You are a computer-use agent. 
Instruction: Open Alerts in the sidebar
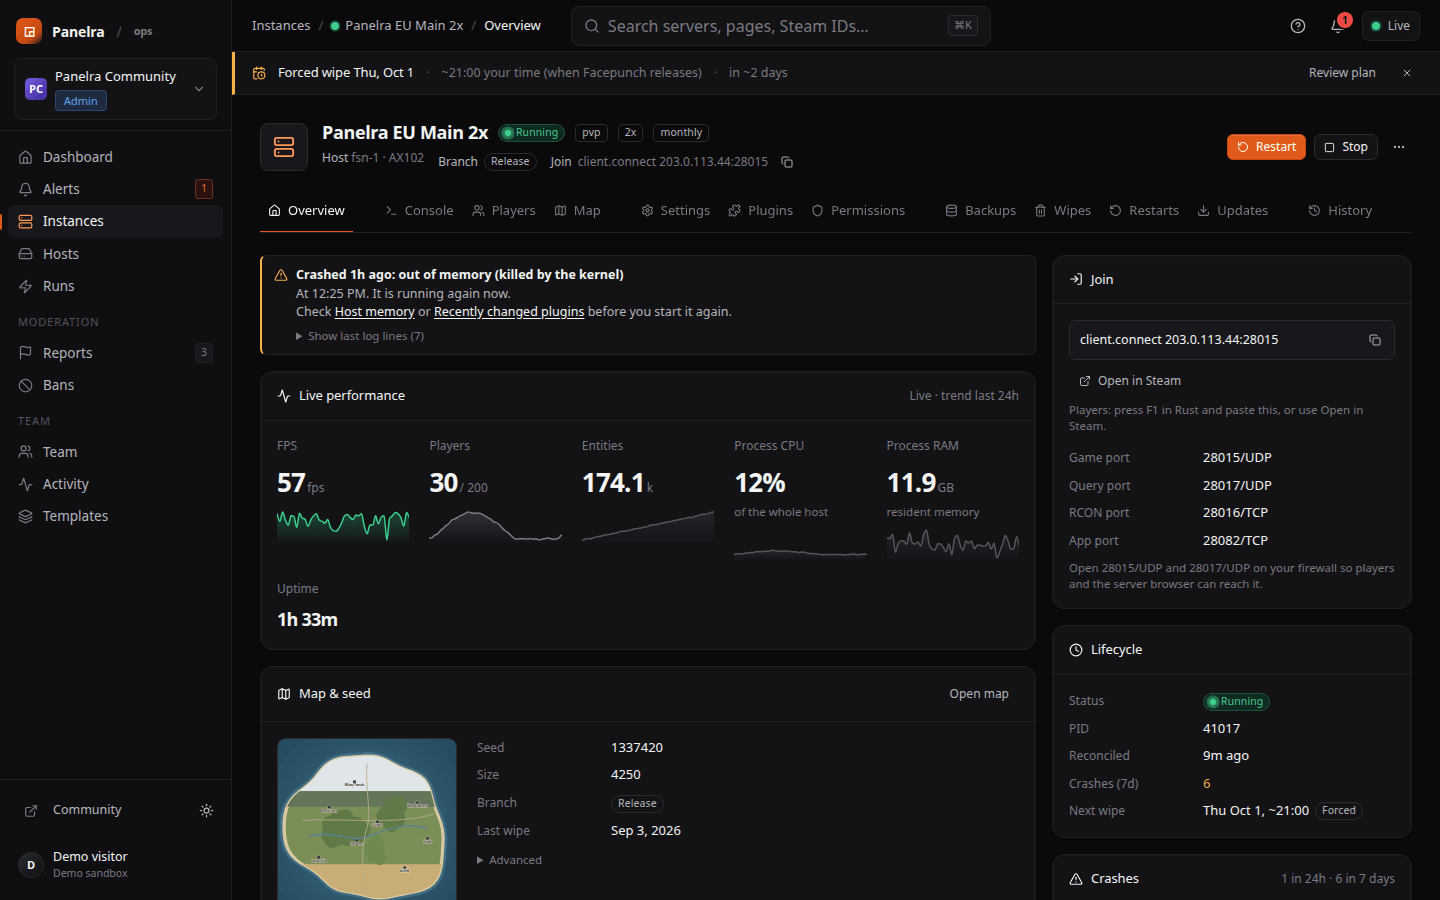(x=115, y=189)
